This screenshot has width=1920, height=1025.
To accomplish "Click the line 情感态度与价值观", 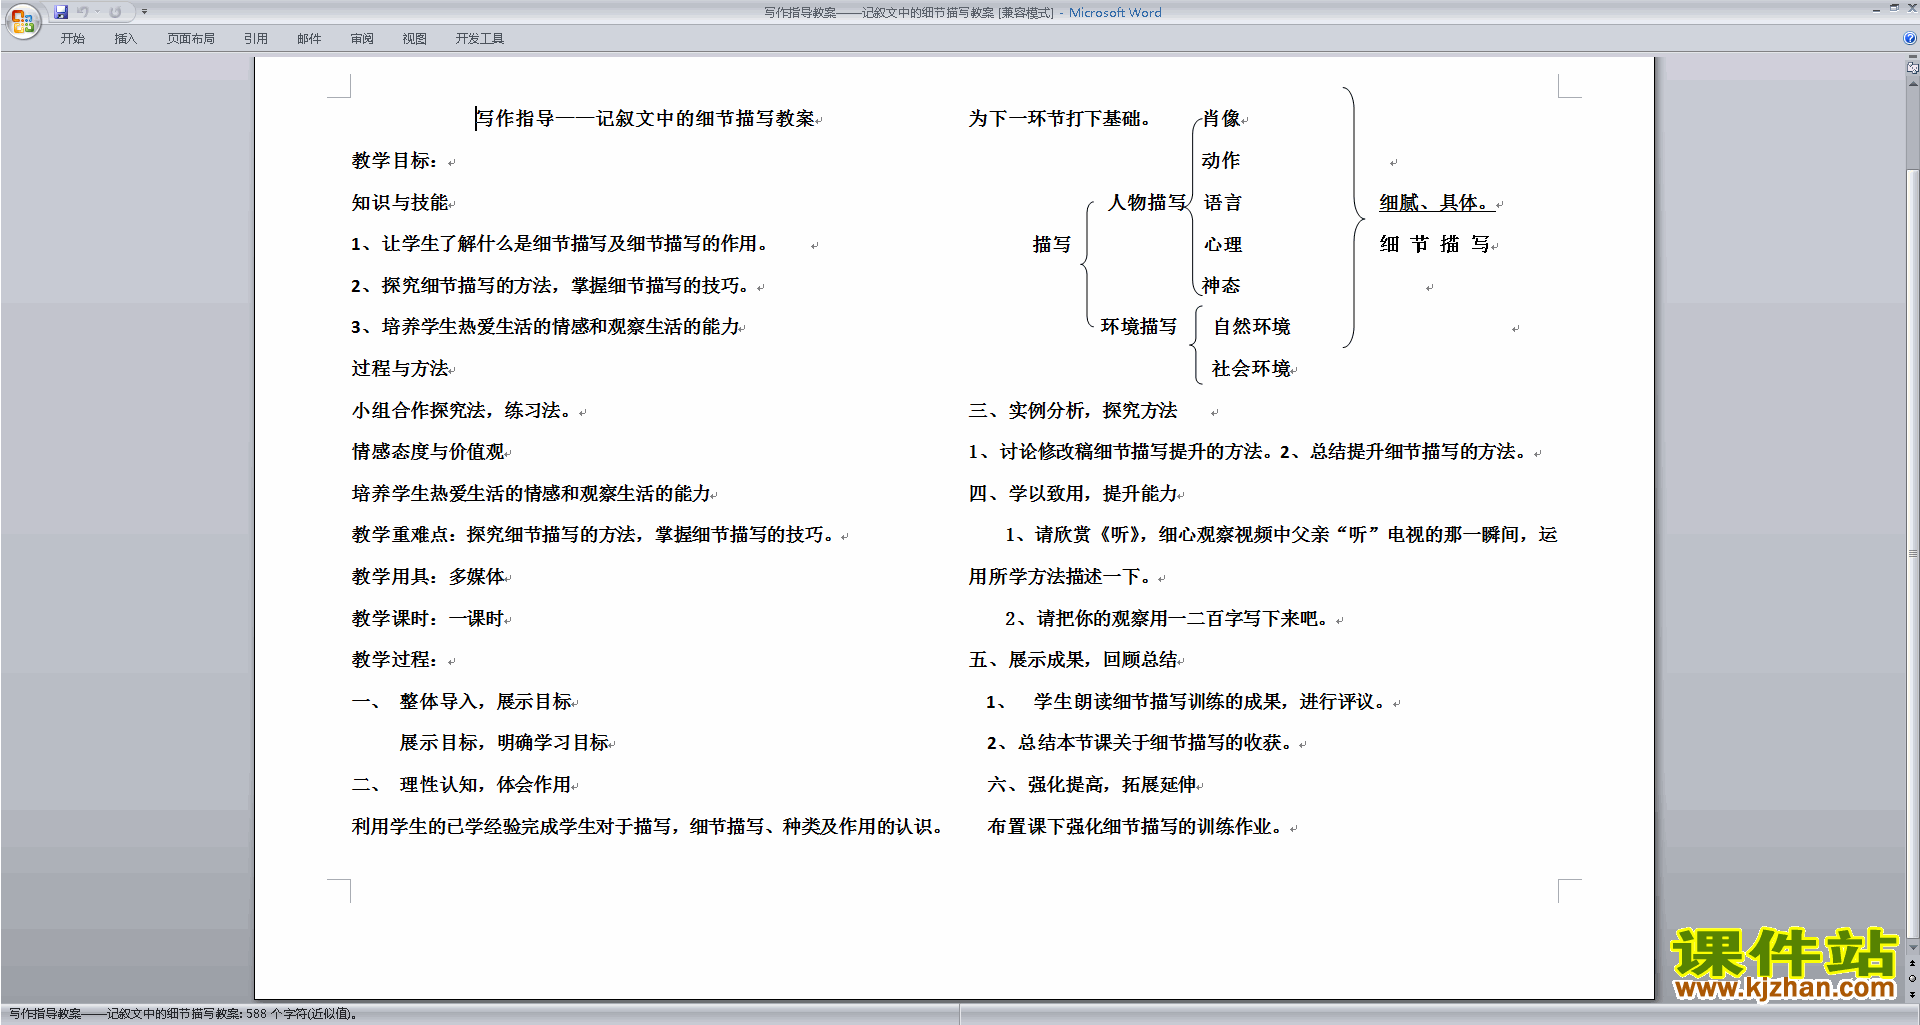I will click(428, 452).
